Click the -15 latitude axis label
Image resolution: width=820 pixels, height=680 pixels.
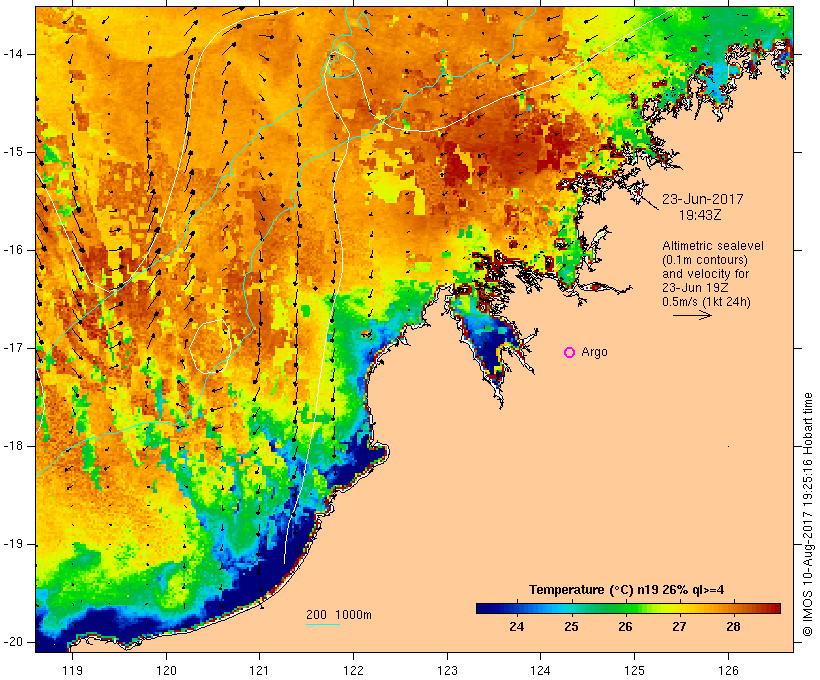pos(13,152)
